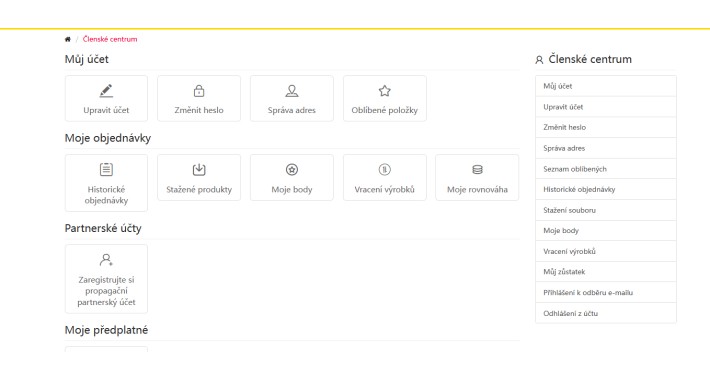Click the return icon on Vracení výrobků card
Screen dimensions: 710x380
pos(384,169)
